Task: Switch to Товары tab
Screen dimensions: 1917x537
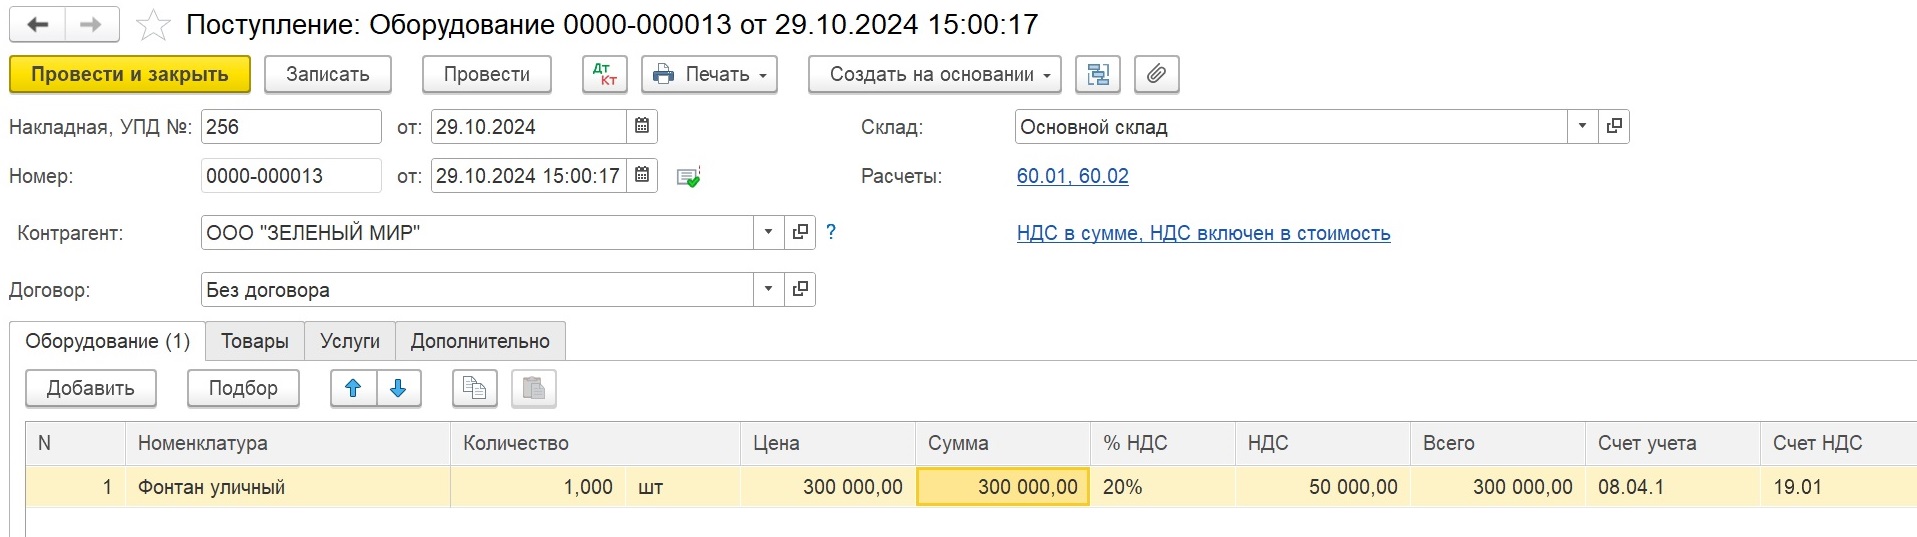Action: point(254,341)
